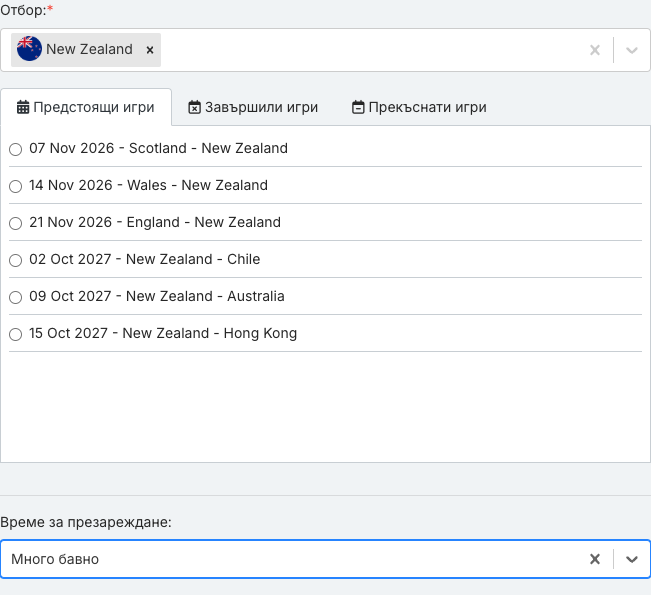Open the Време за презареждане dropdown arrow
Image resolution: width=651 pixels, height=595 pixels.
631,559
